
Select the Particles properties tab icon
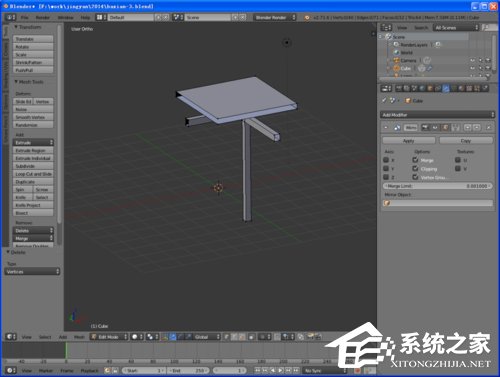tap(477, 88)
